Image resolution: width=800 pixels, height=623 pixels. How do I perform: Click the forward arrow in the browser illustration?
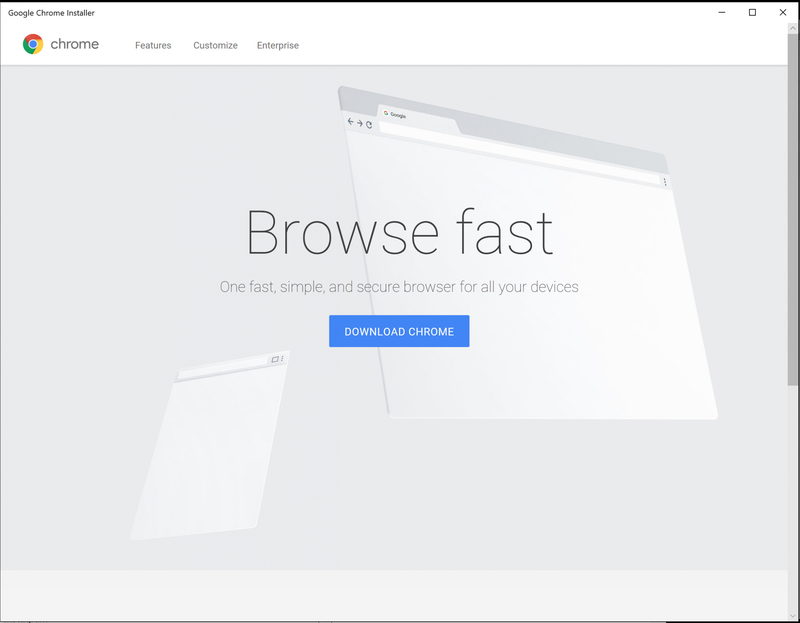(359, 122)
